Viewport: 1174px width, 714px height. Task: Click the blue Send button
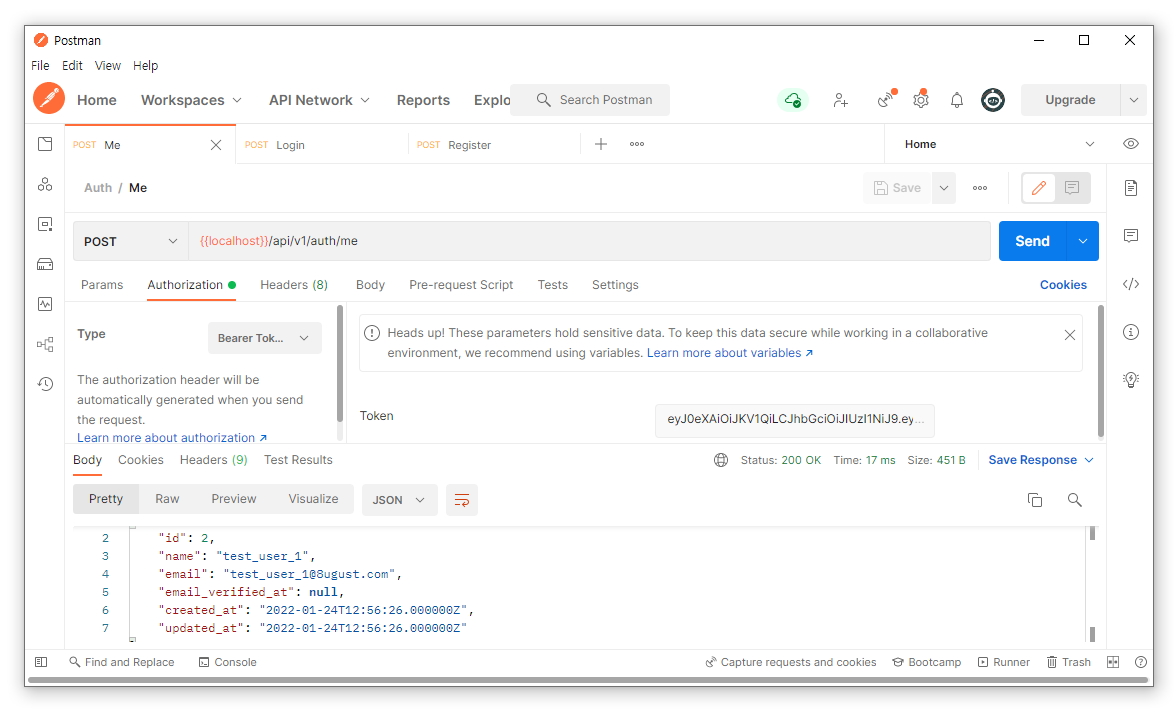pyautogui.click(x=1032, y=241)
